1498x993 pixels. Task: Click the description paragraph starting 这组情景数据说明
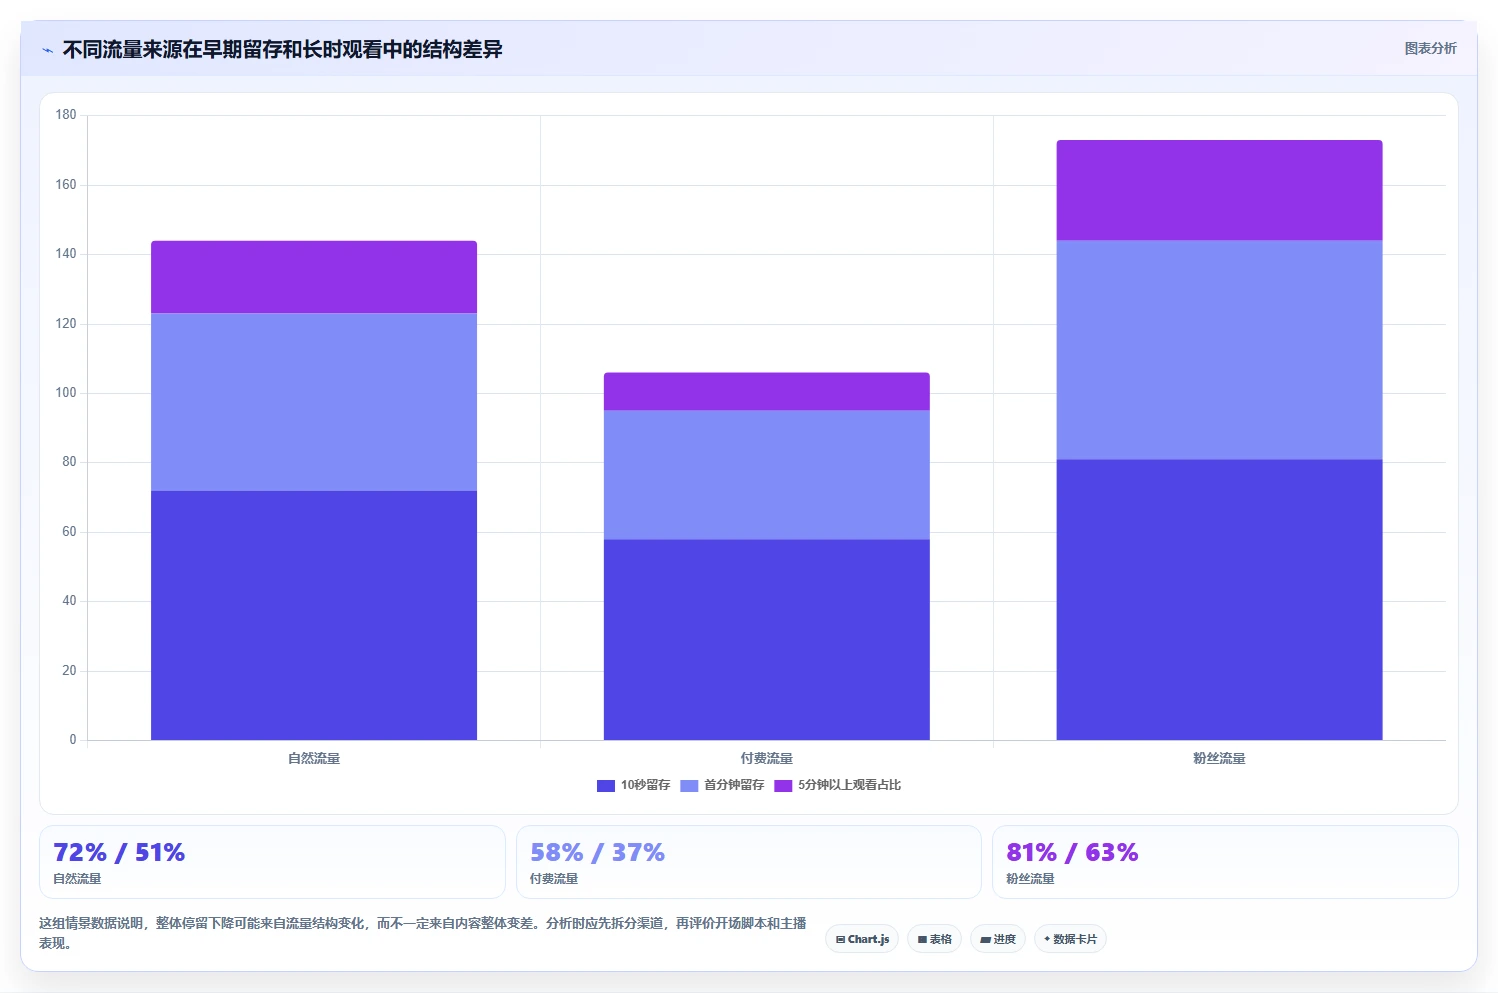point(422,933)
